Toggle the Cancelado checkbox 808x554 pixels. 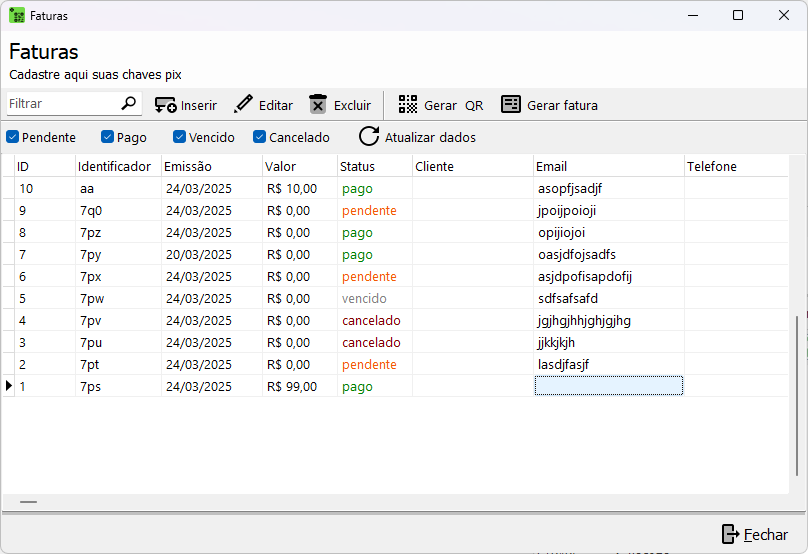(260, 137)
